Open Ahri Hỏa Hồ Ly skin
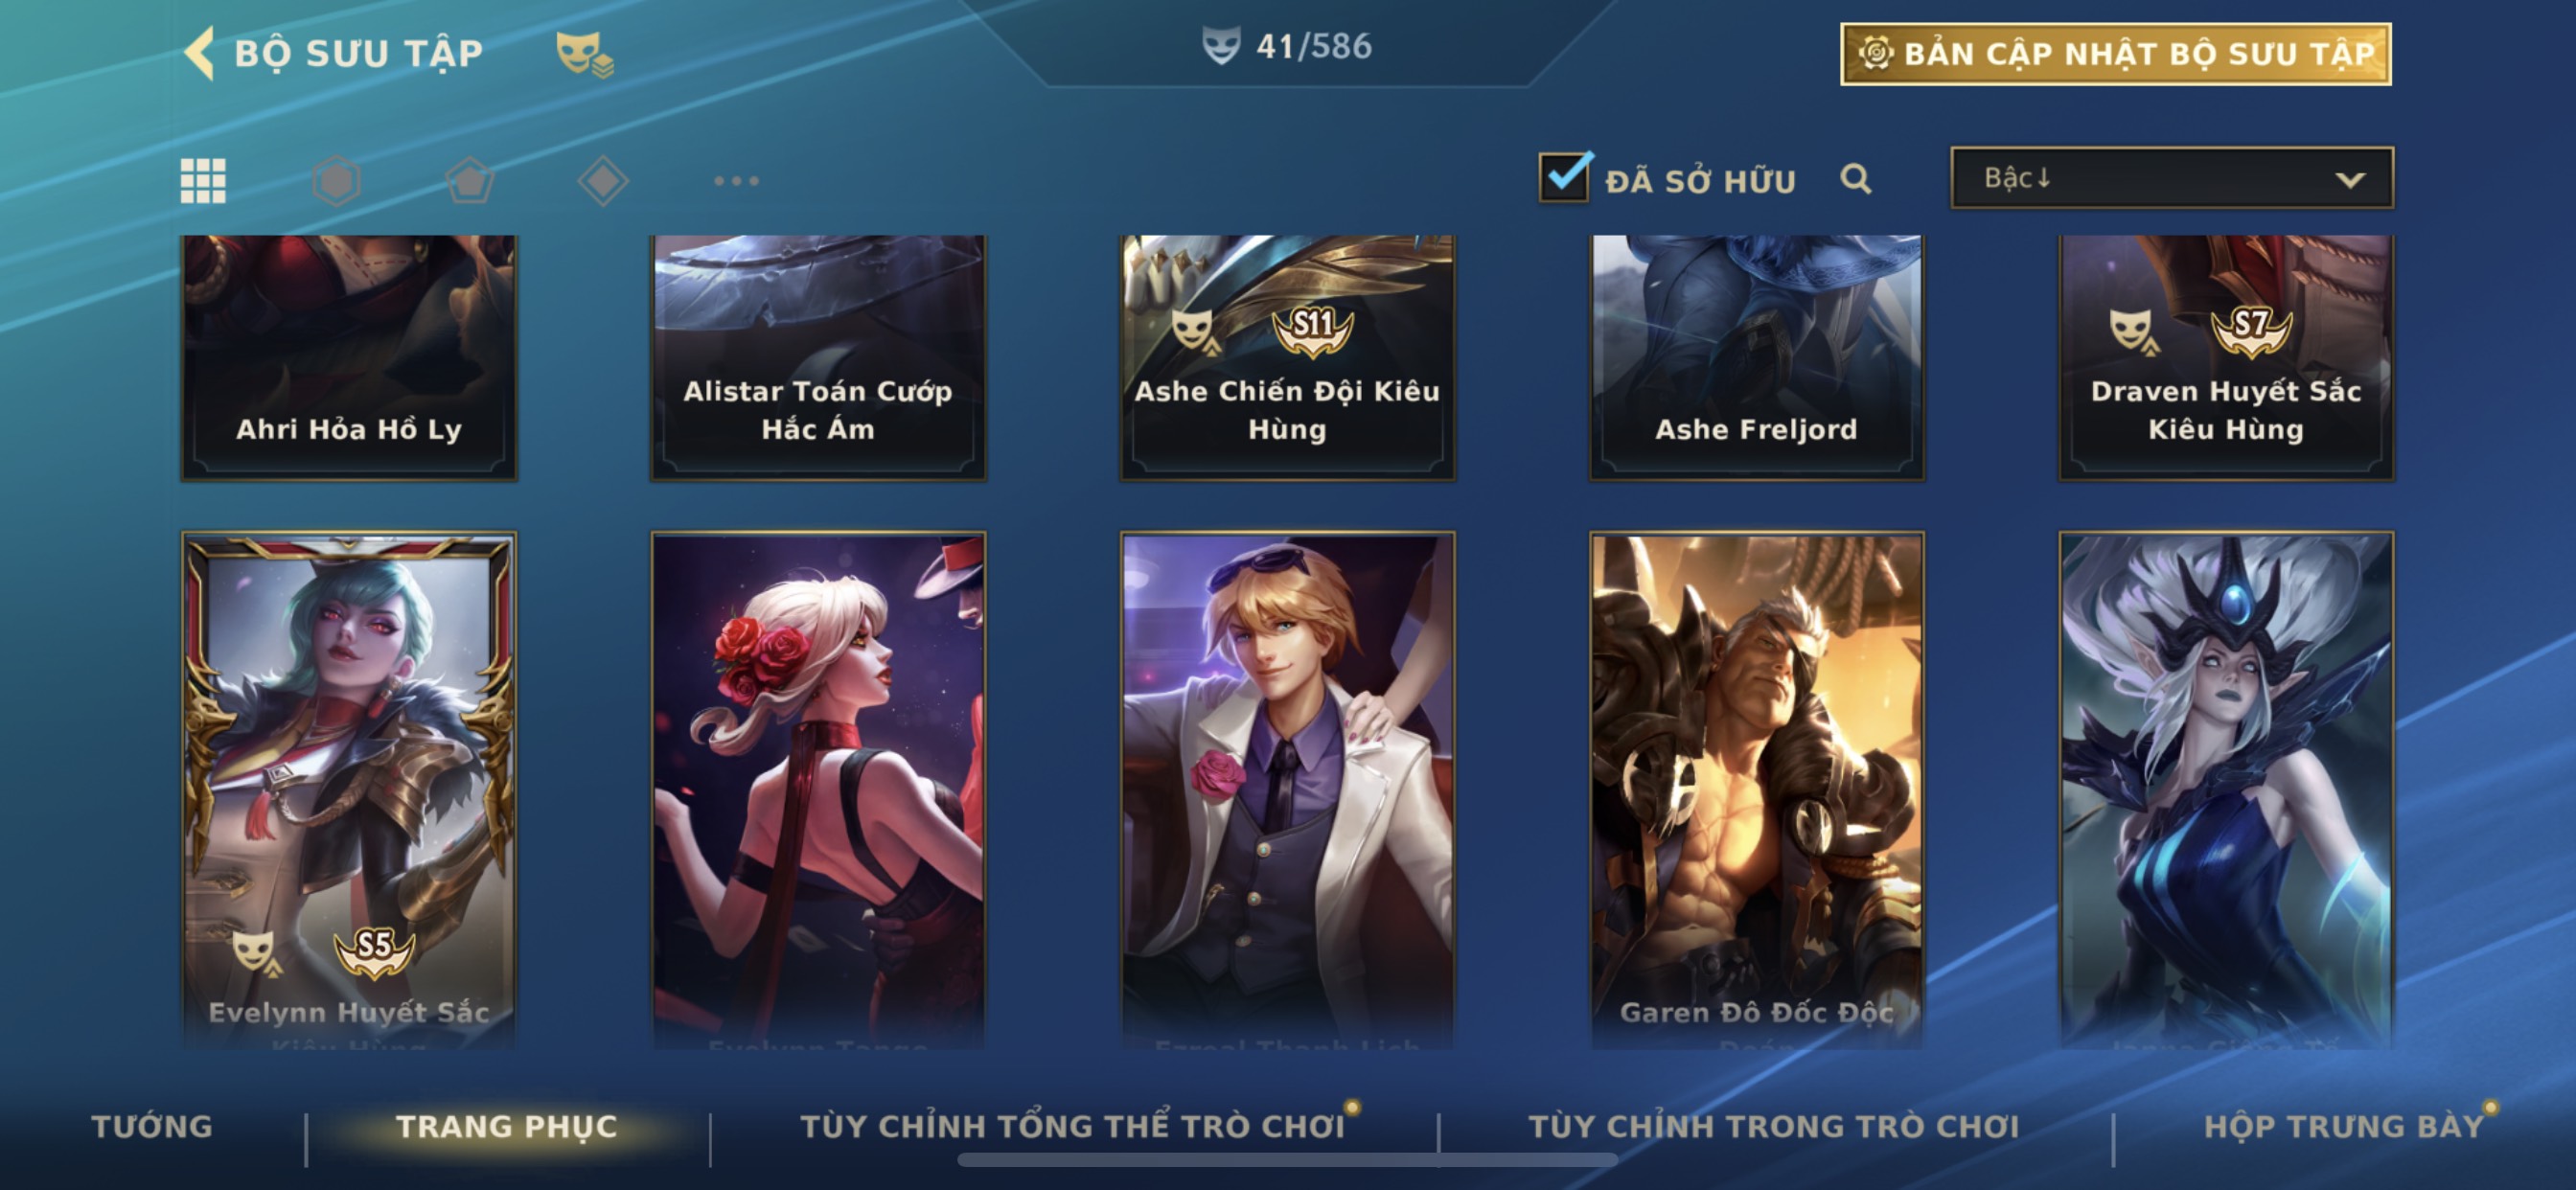Image resolution: width=2576 pixels, height=1190 pixels. [x=349, y=357]
